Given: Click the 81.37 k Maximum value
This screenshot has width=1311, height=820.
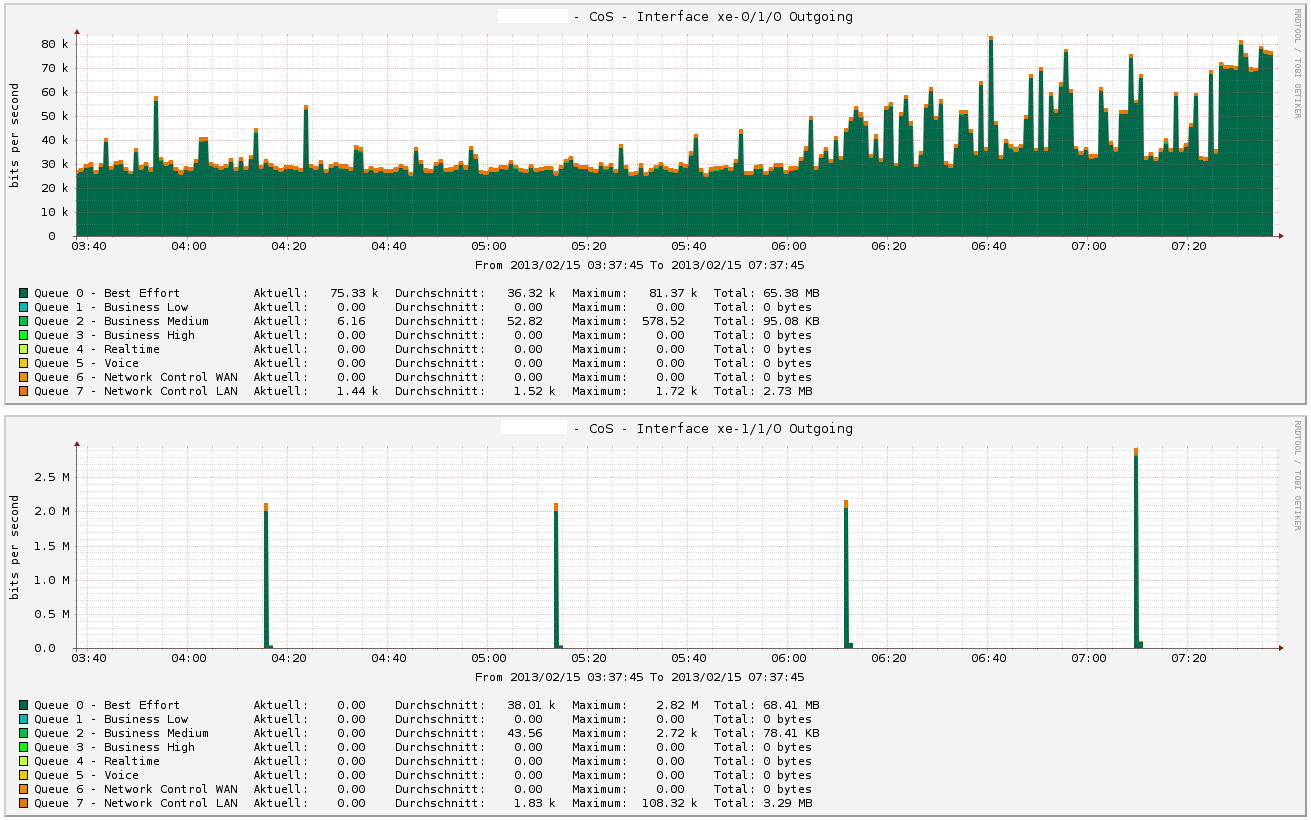Looking at the screenshot, I should point(673,293).
